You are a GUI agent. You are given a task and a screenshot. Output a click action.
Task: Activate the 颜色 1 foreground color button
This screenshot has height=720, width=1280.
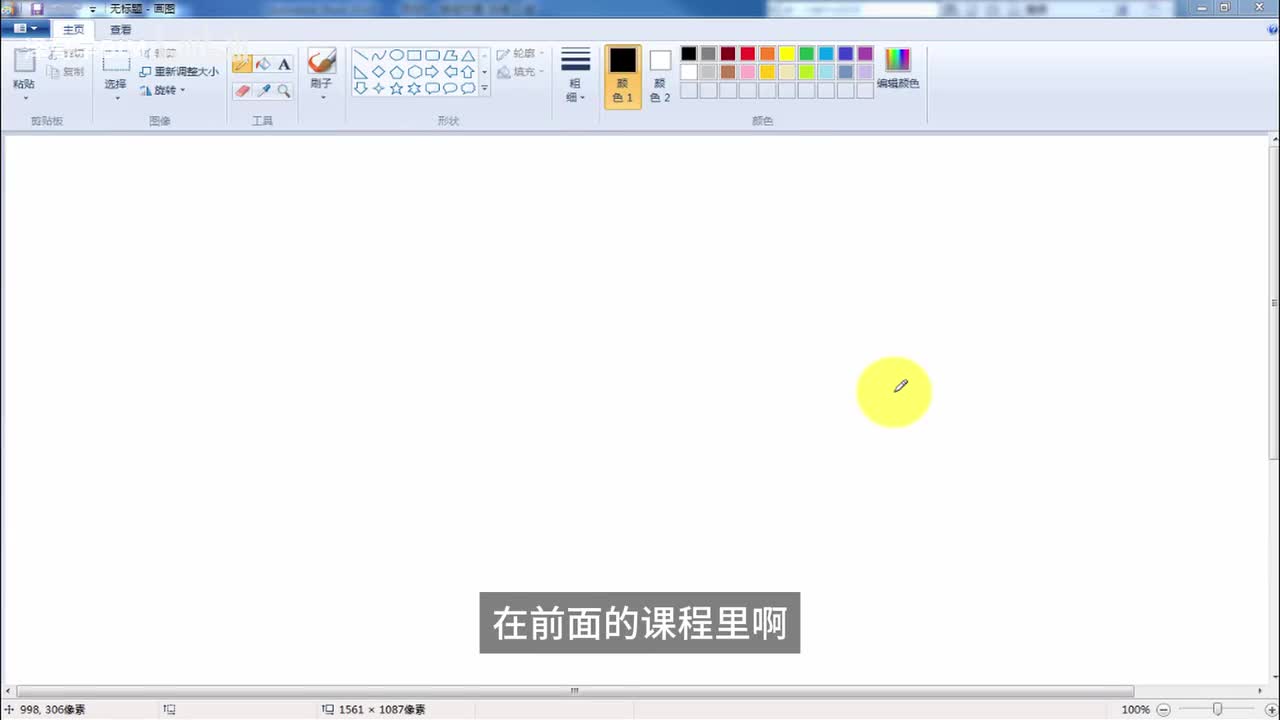coord(623,76)
